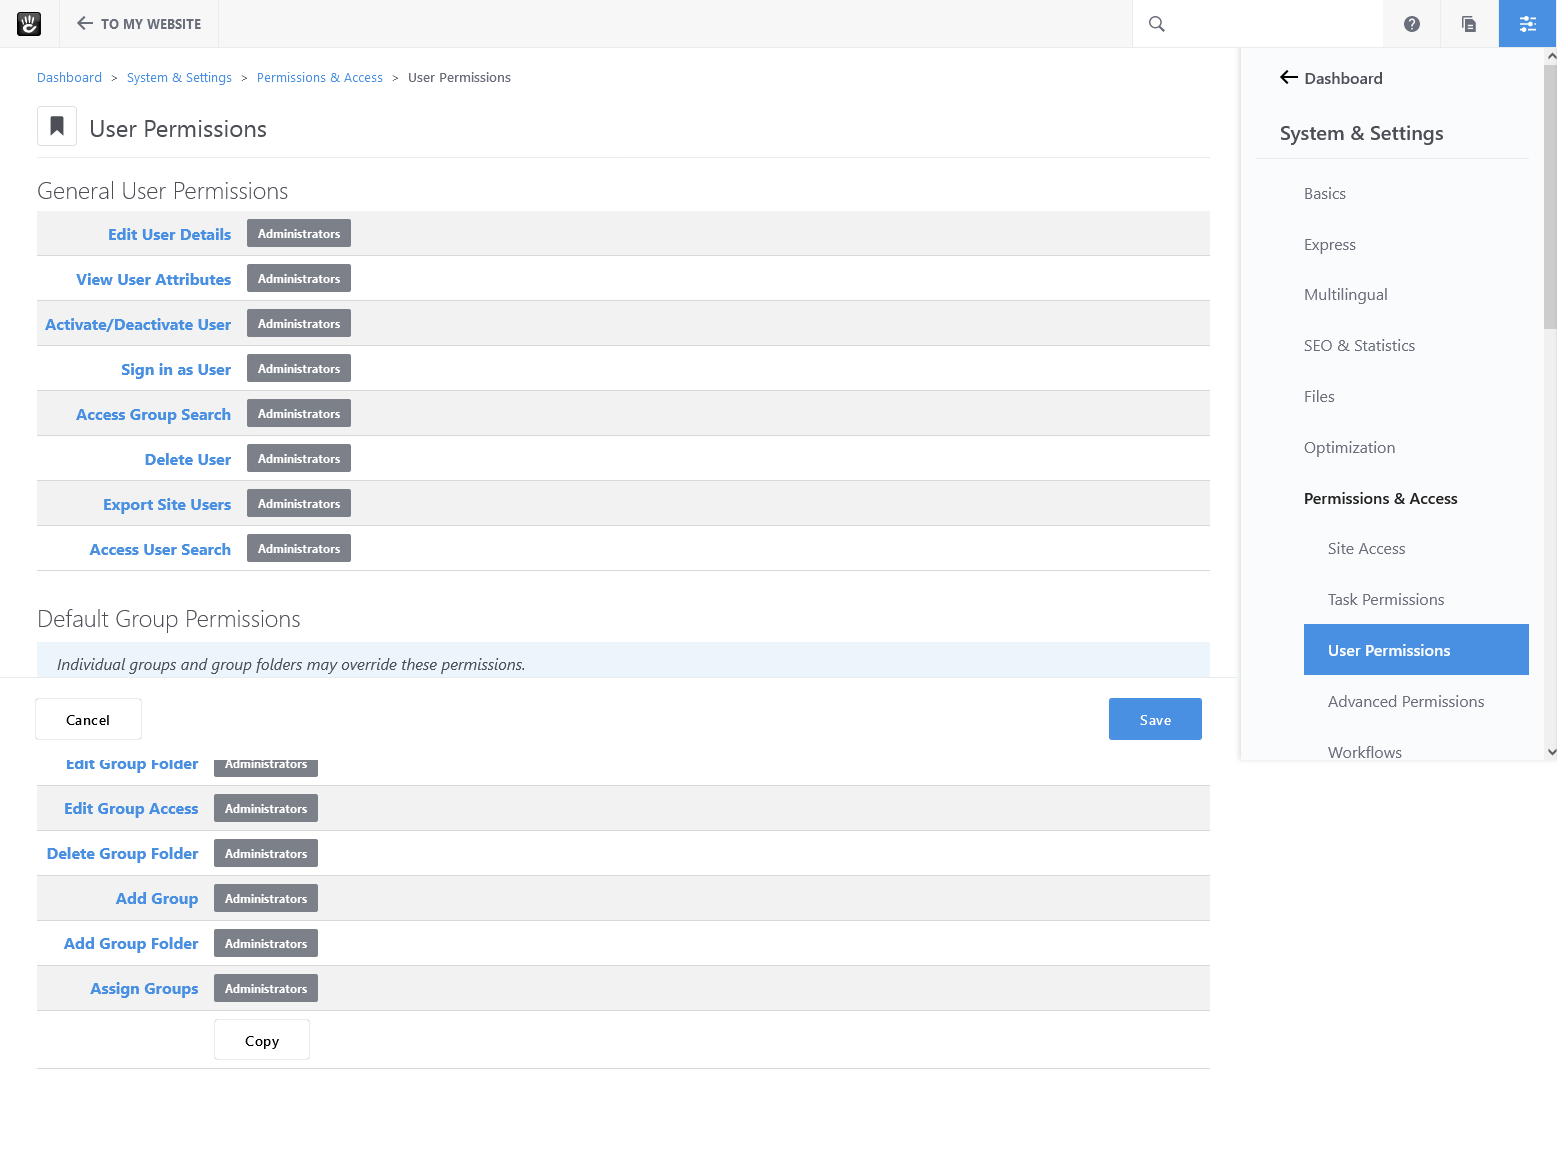Open SEO & Statistics settings
This screenshot has height=1167, width=1557.
click(1359, 345)
